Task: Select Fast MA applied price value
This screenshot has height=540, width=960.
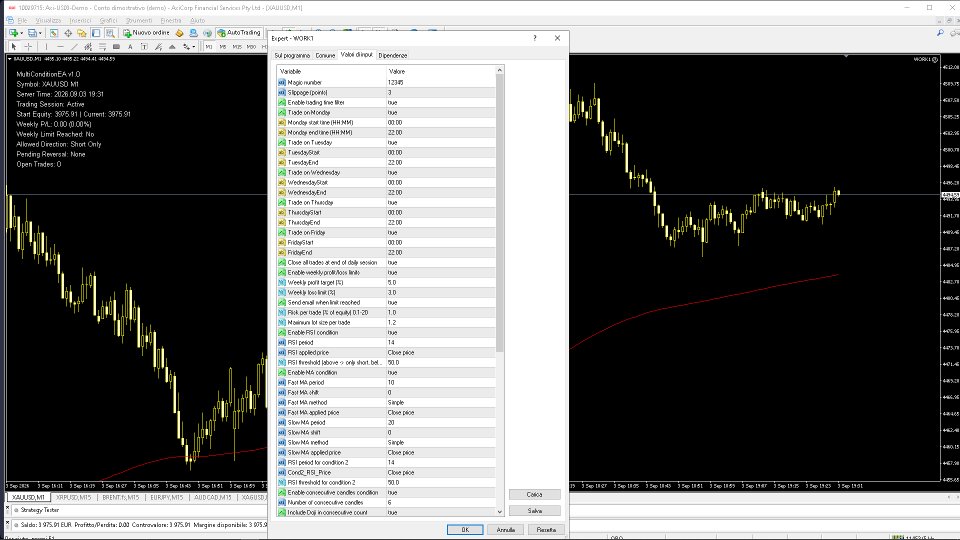Action: click(x=441, y=413)
